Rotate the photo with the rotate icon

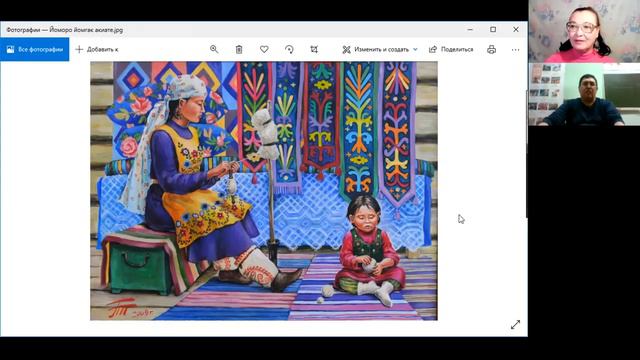coord(289,49)
